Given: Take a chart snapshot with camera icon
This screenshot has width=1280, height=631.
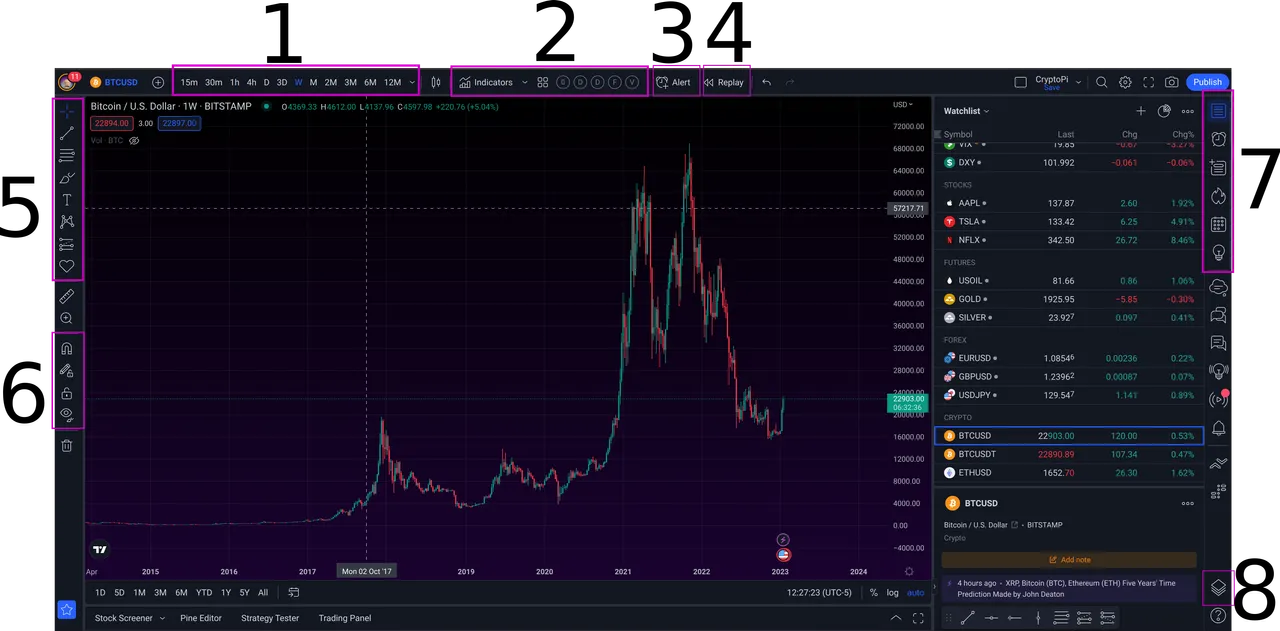Looking at the screenshot, I should 1171,82.
